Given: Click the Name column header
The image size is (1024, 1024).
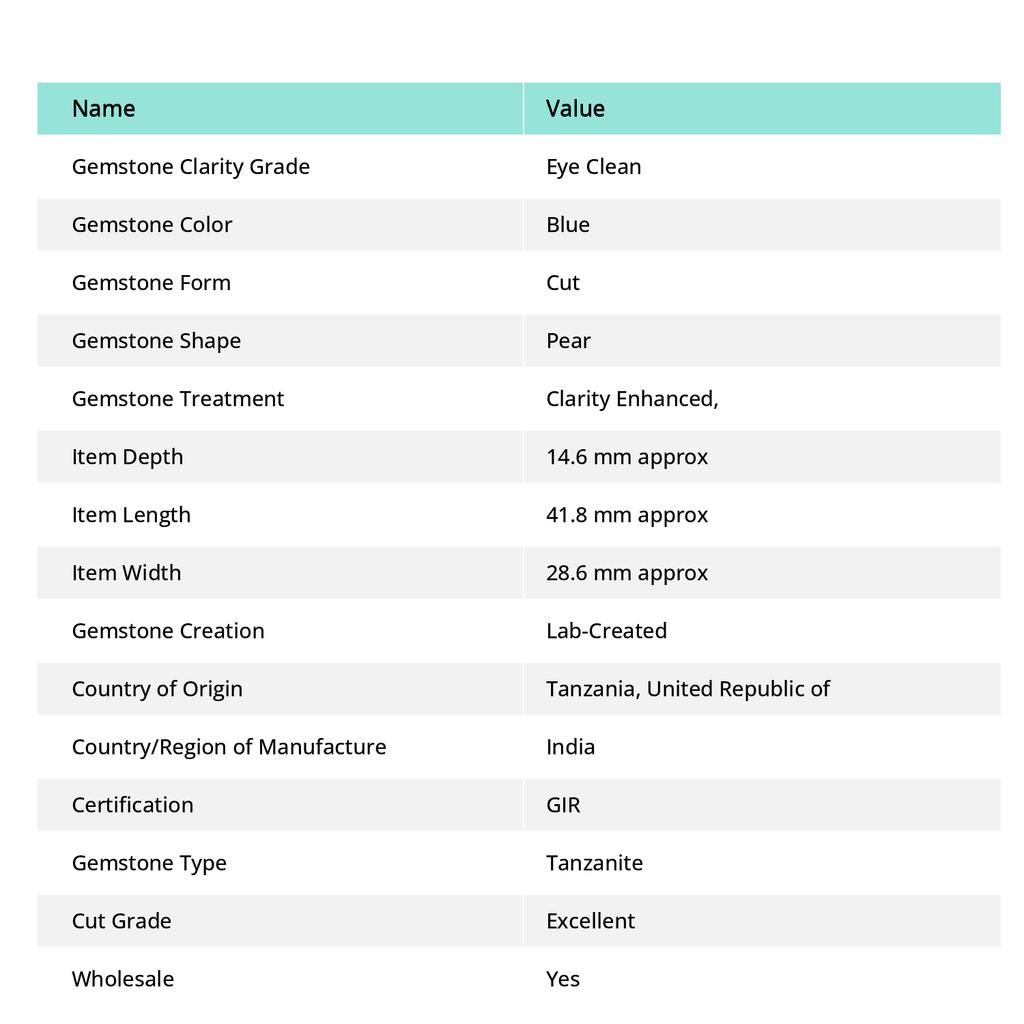Looking at the screenshot, I should pos(104,108).
